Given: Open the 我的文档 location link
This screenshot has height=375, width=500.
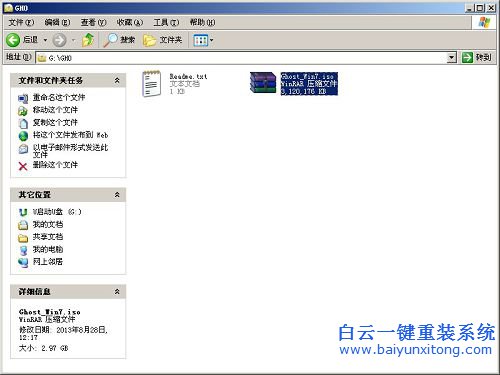Looking at the screenshot, I should [48, 224].
